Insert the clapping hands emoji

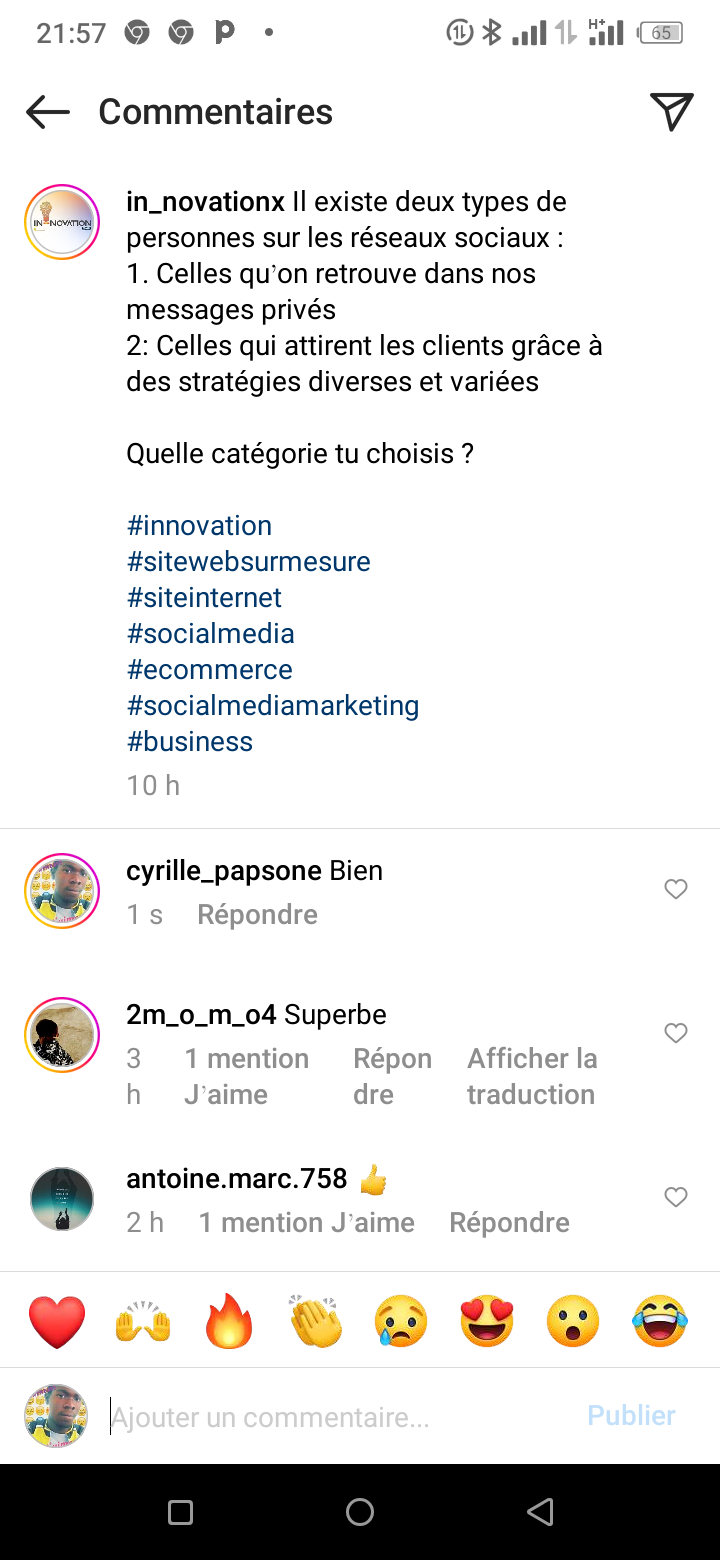click(315, 1320)
